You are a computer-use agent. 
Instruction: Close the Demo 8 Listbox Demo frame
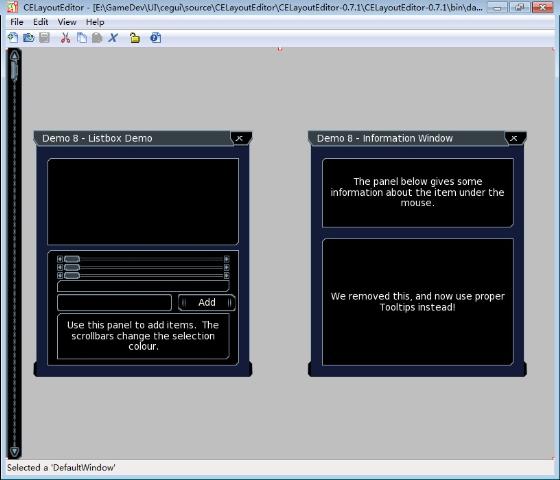(240, 138)
